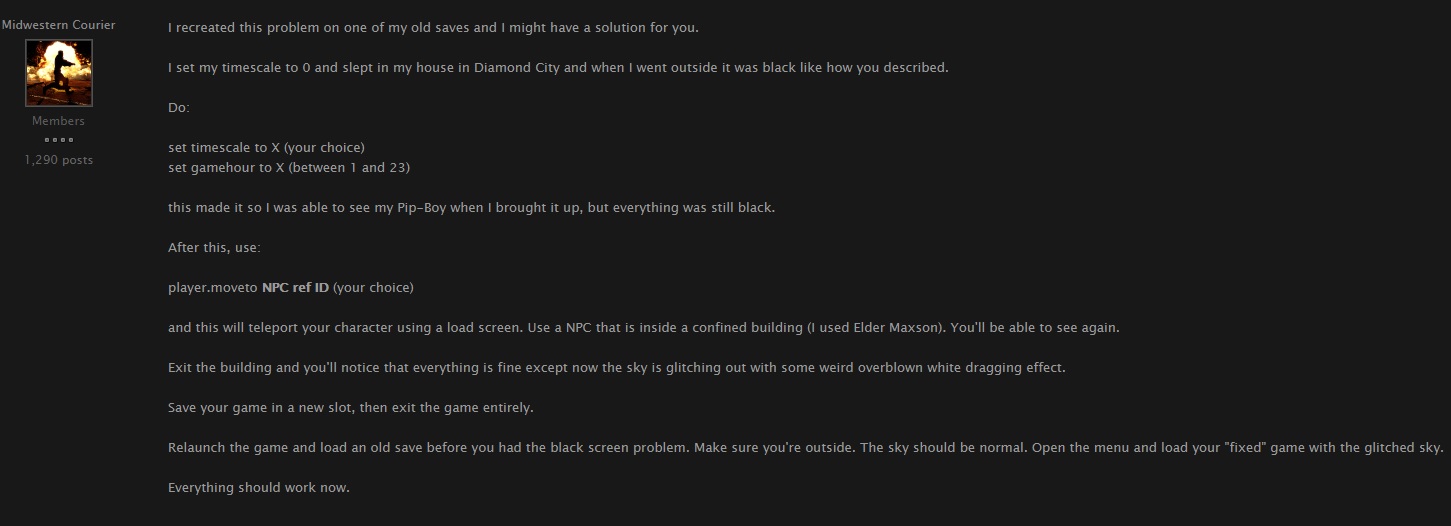
Task: Click the rank pips under Members
Action: tap(58, 140)
